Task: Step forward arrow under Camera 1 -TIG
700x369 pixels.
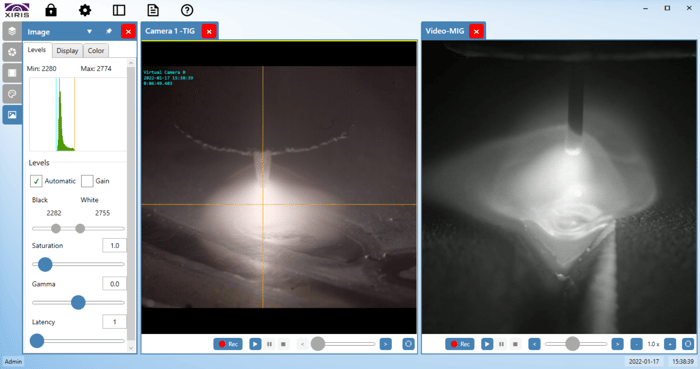Action: pos(386,344)
